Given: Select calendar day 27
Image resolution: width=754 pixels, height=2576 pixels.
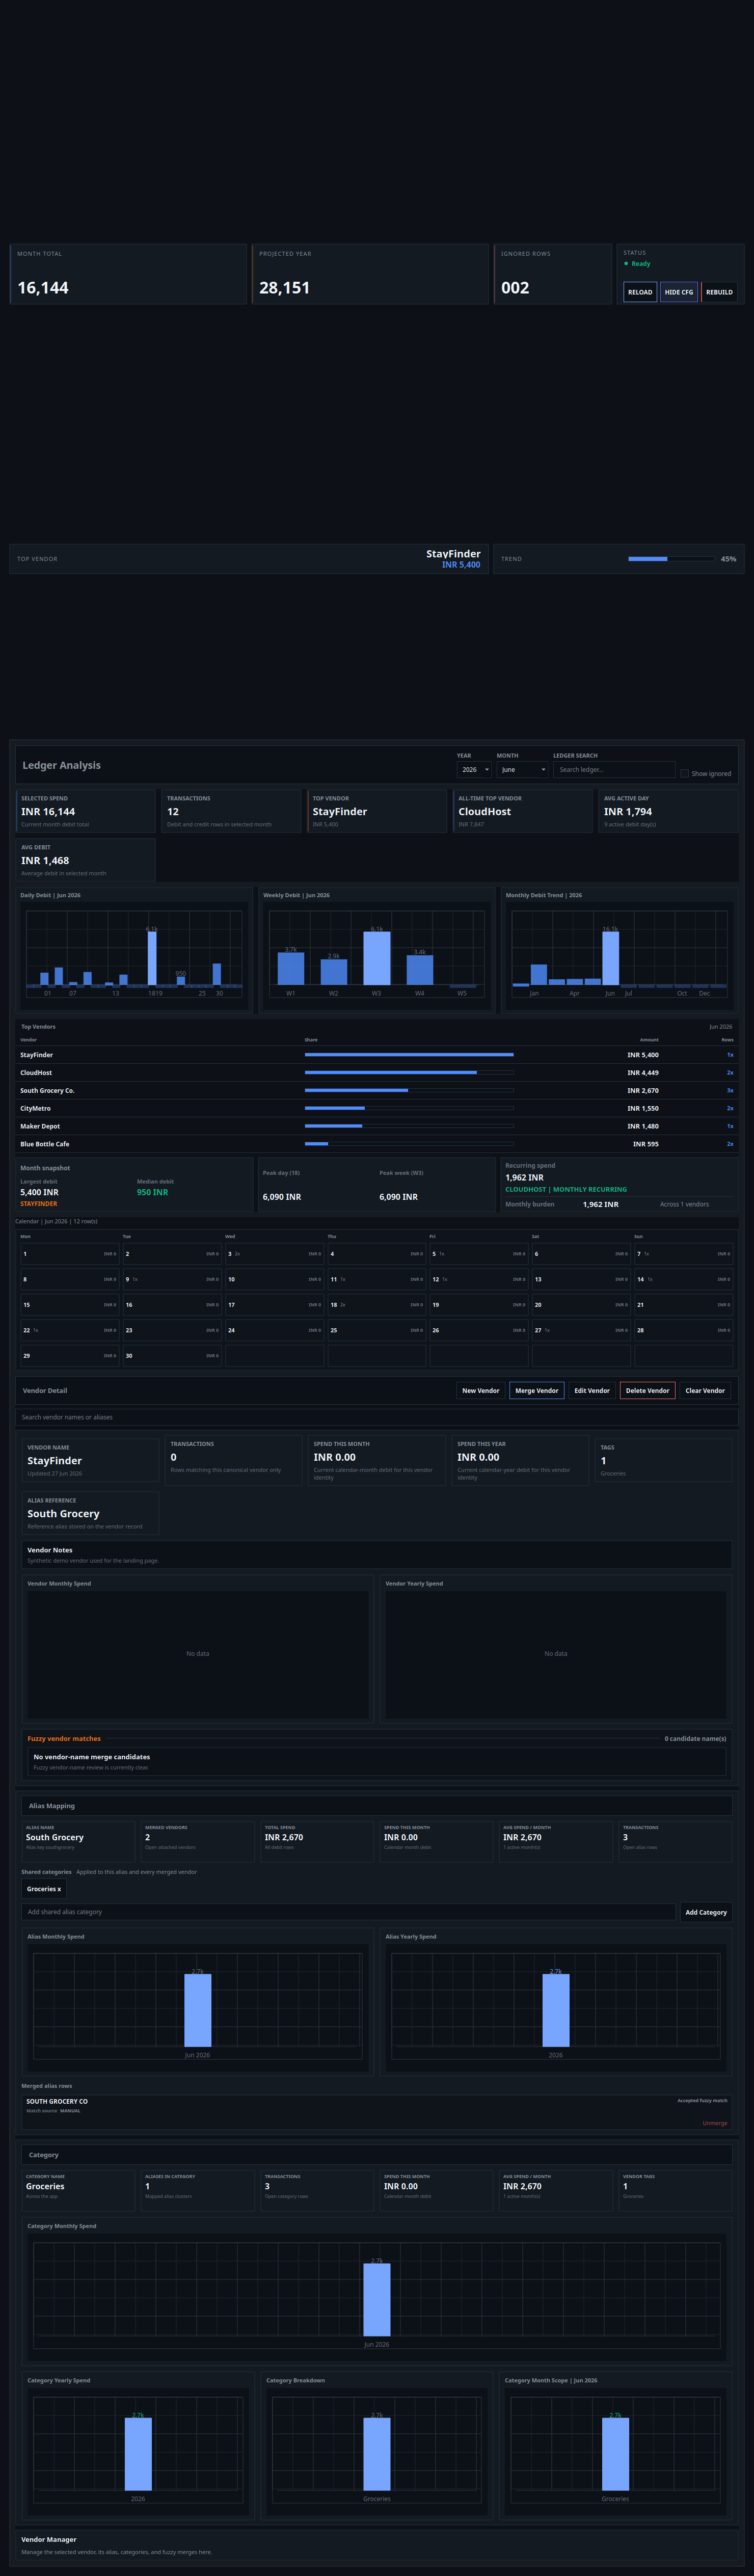Looking at the screenshot, I should tap(582, 1330).
